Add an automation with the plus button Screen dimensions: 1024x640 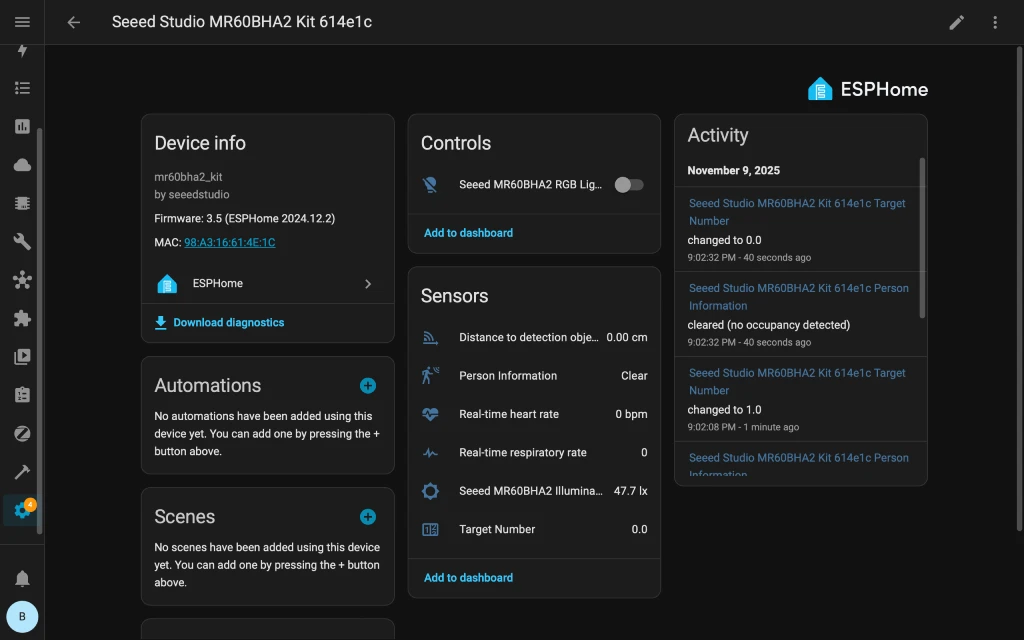coord(367,385)
